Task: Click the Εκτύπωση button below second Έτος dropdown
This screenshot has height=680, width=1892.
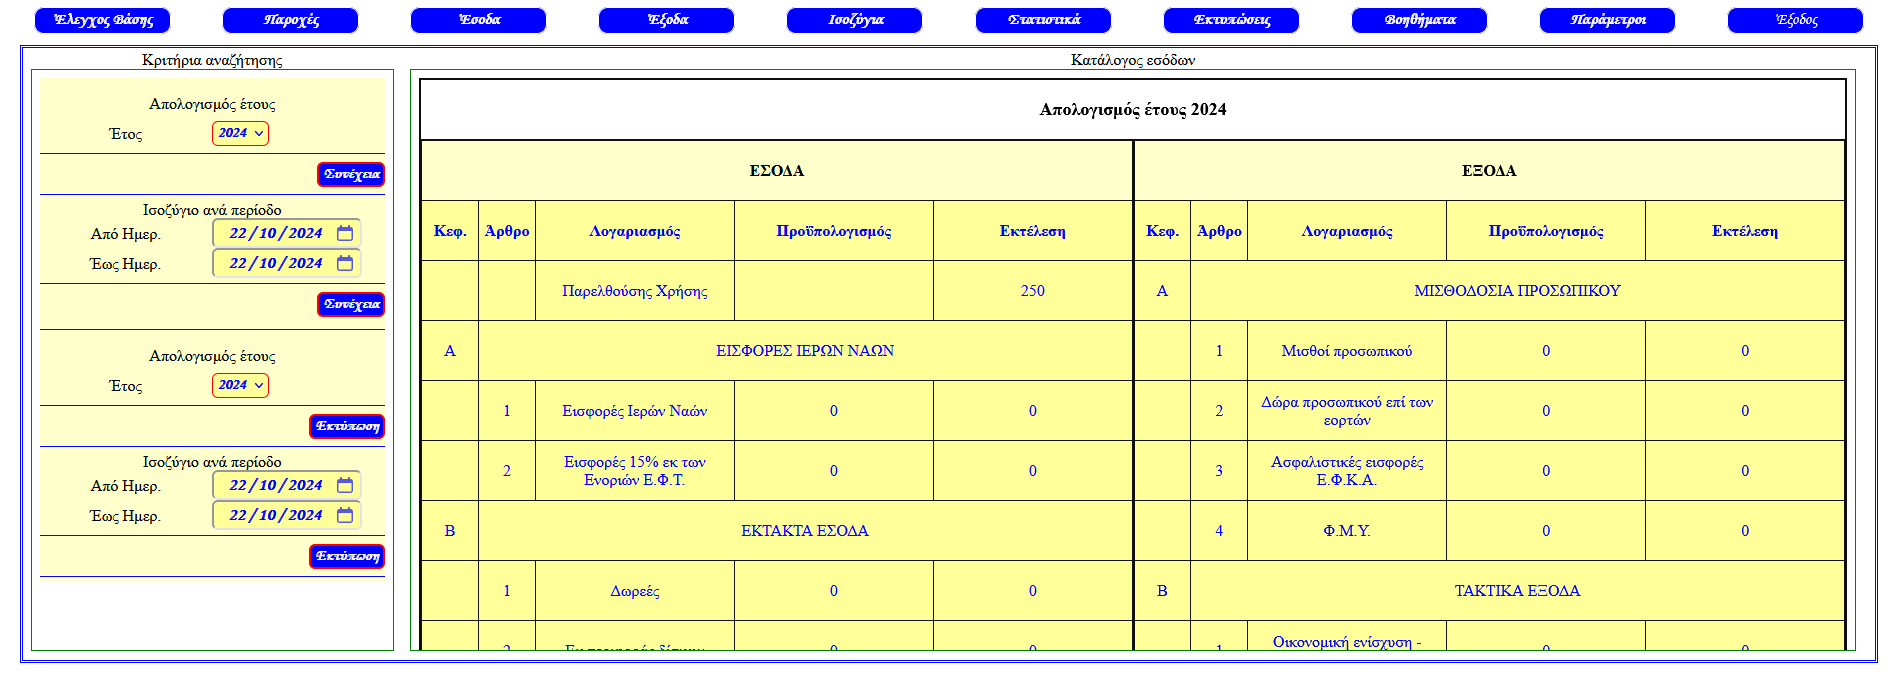Action: [x=347, y=426]
